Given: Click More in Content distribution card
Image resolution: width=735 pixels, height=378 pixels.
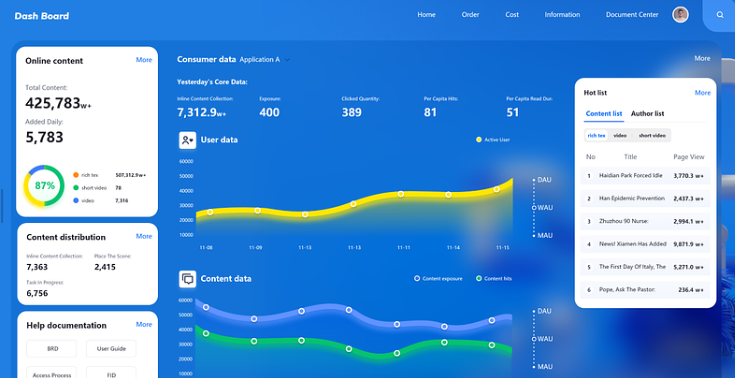Looking at the screenshot, I should click(144, 236).
